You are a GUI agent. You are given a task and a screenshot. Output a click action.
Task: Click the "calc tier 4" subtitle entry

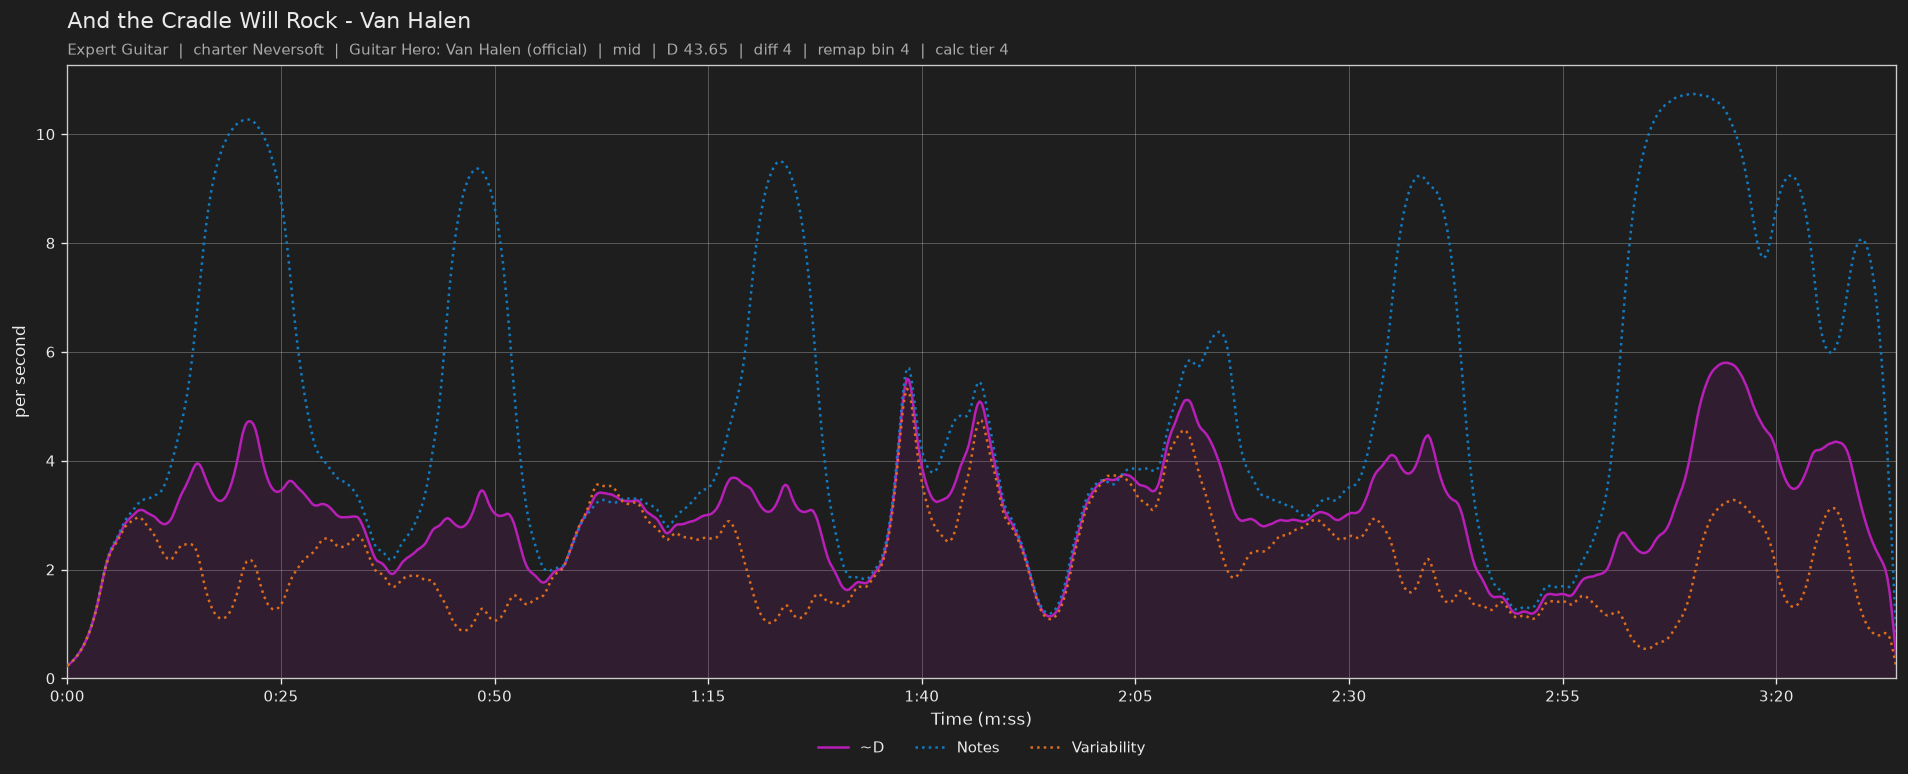click(x=972, y=50)
